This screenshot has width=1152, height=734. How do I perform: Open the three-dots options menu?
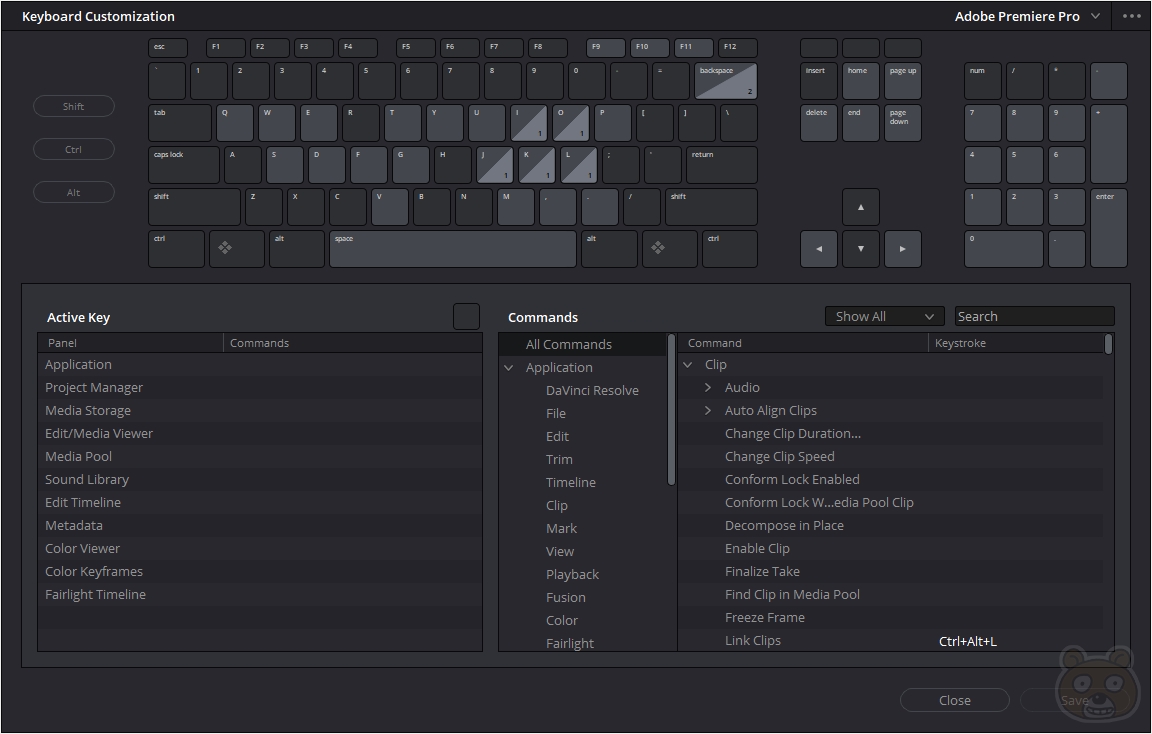[1131, 16]
